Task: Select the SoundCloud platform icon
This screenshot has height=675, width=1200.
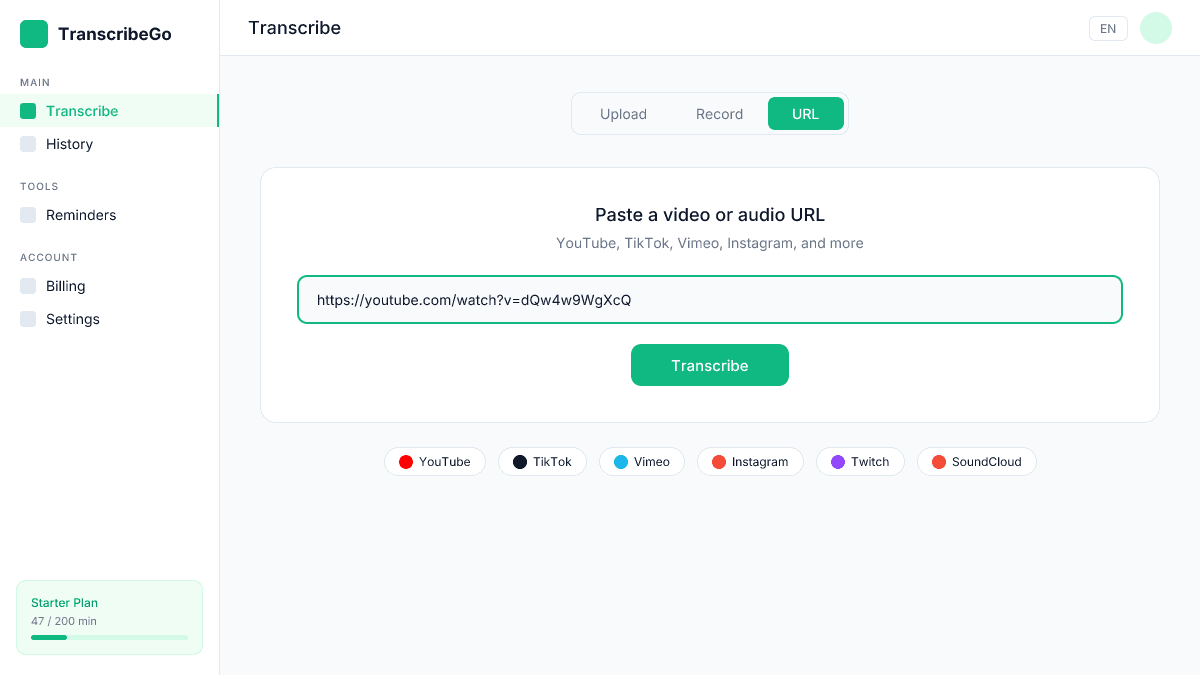Action: coord(938,461)
